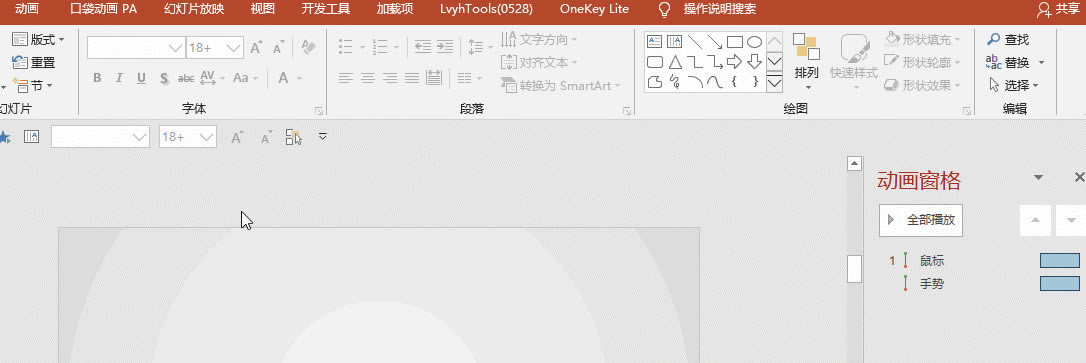This screenshot has width=1086, height=363.
Task: Toggle underline formatting
Action: click(141, 78)
